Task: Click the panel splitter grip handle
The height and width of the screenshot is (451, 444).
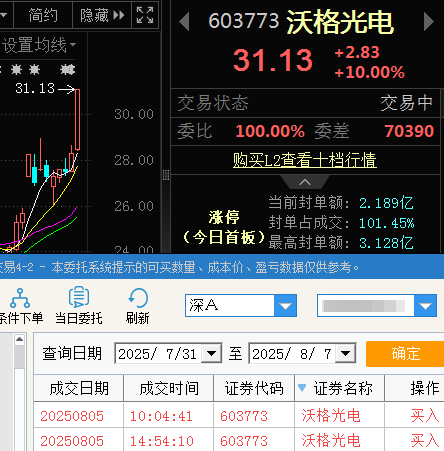Action: tap(166, 175)
